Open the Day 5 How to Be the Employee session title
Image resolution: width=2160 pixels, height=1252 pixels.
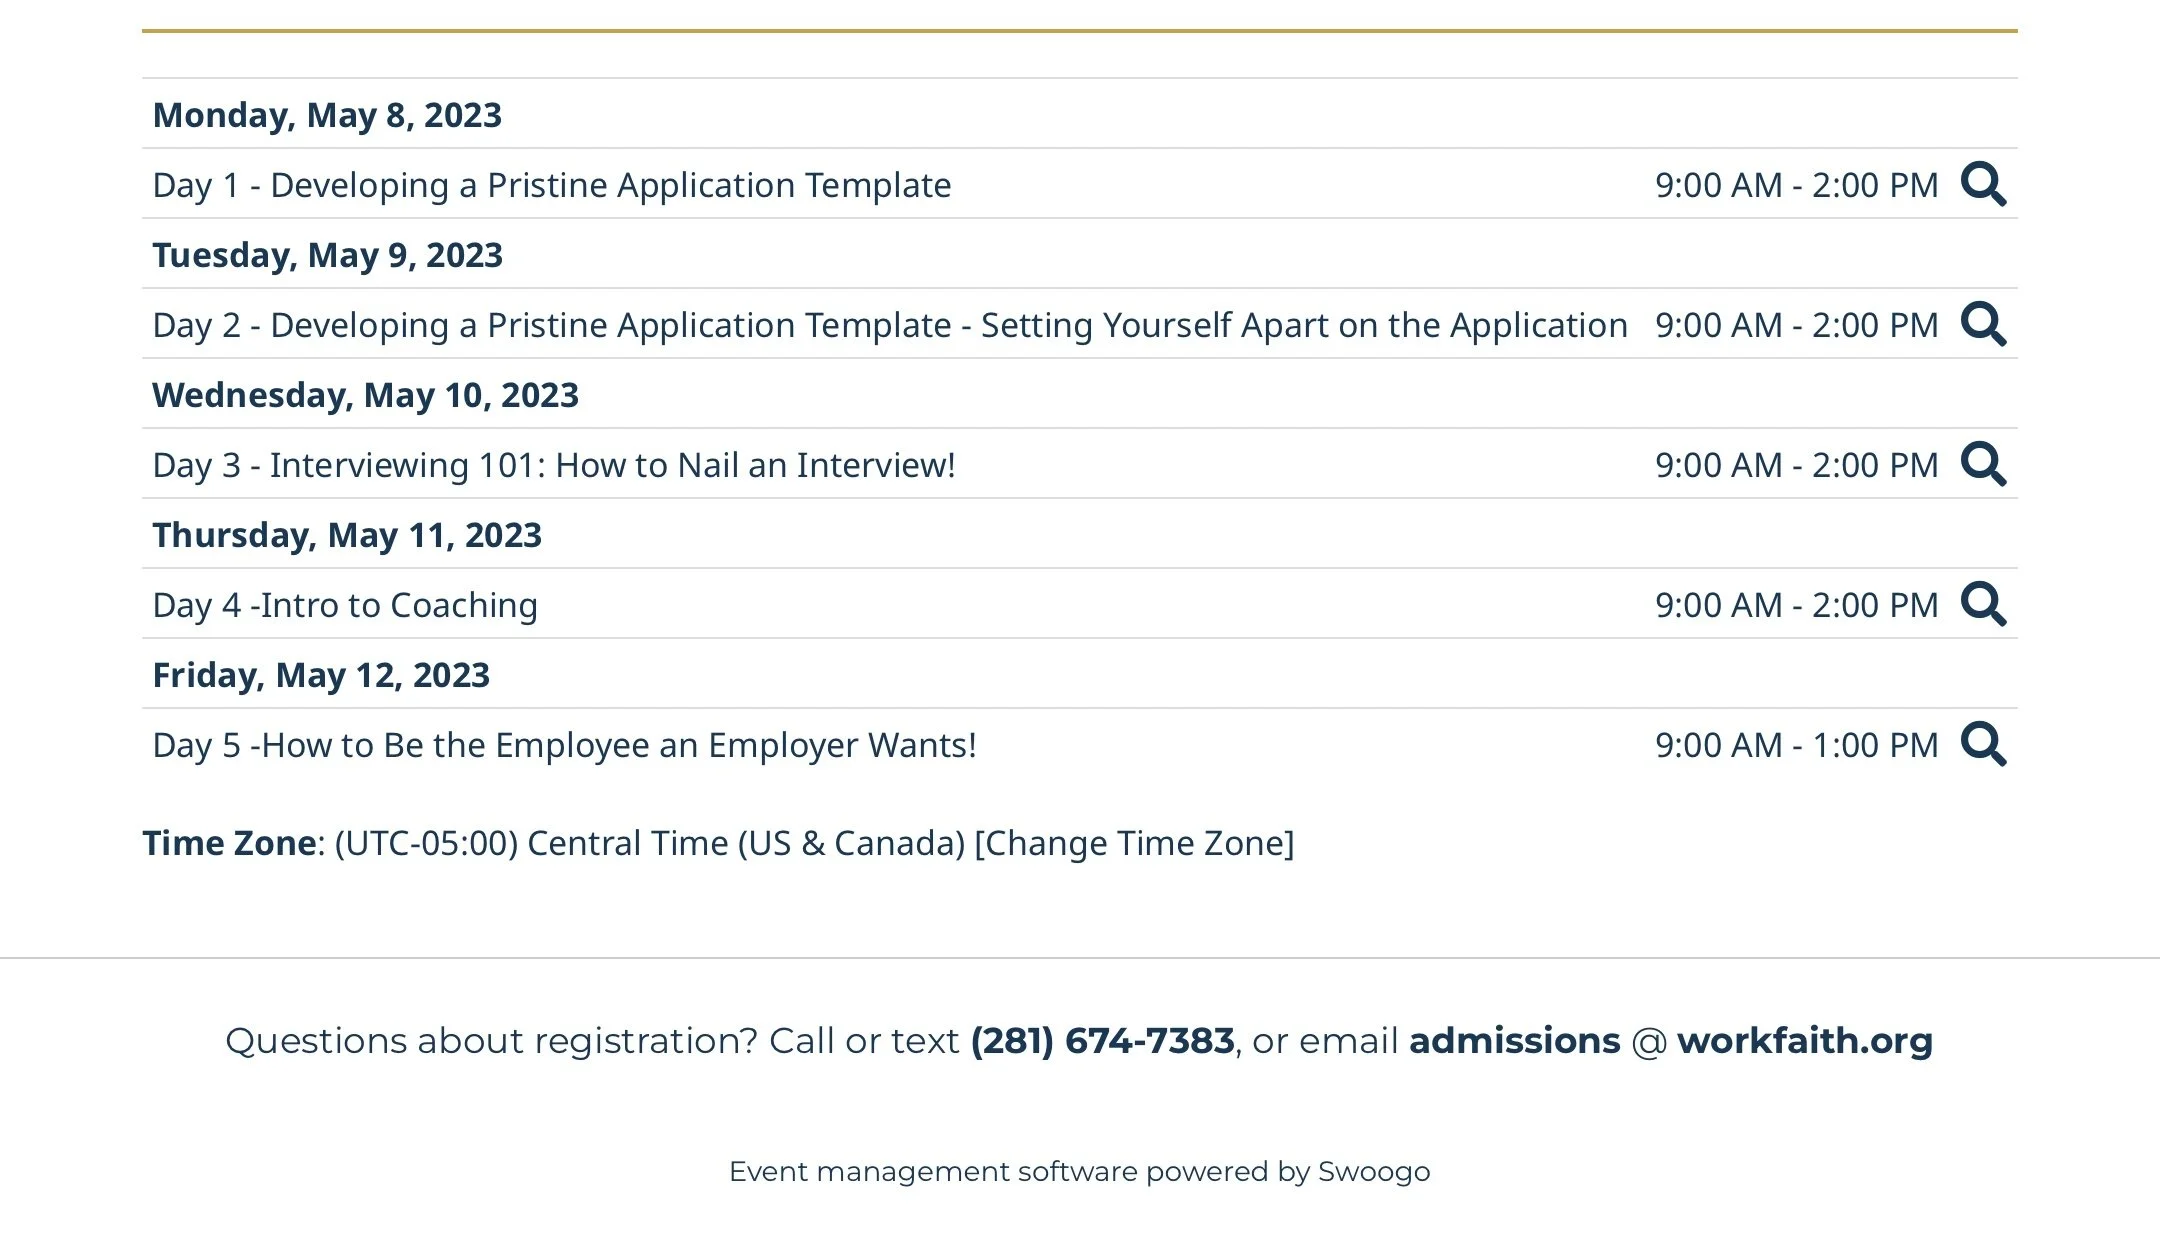pyautogui.click(x=564, y=745)
